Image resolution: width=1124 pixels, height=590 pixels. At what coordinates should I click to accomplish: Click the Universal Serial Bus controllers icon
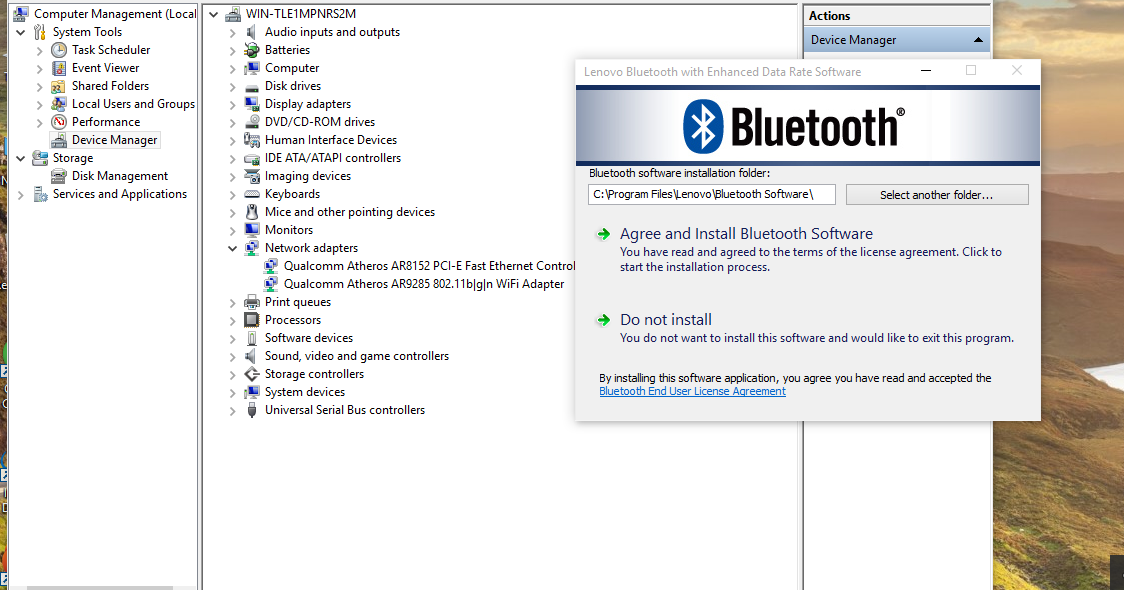pyautogui.click(x=251, y=410)
